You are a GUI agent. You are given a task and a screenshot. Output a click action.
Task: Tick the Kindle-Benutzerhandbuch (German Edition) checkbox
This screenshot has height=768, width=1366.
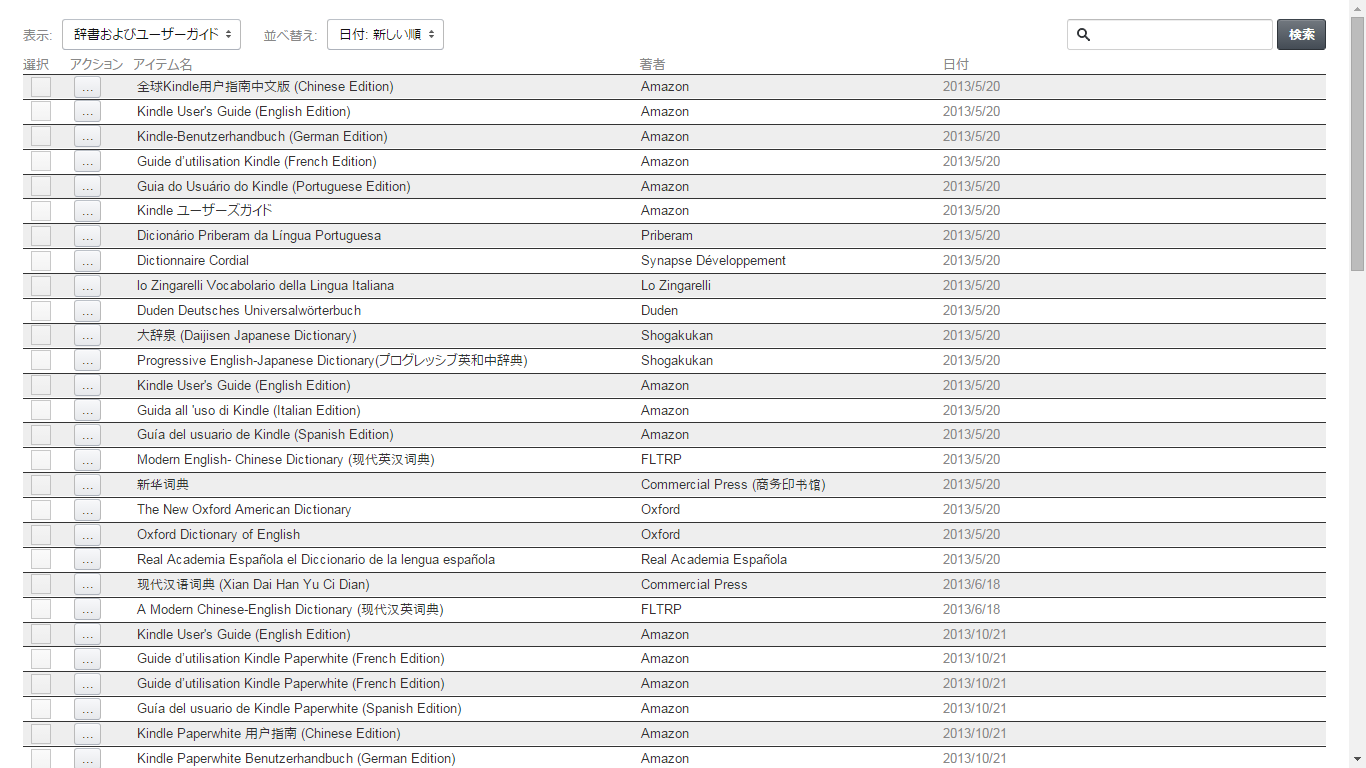[41, 137]
